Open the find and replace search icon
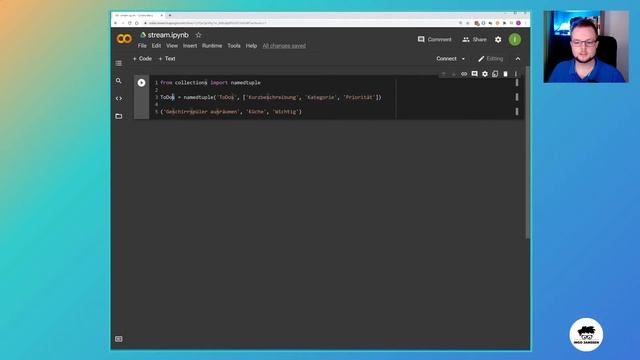The image size is (640, 360). [x=118, y=81]
